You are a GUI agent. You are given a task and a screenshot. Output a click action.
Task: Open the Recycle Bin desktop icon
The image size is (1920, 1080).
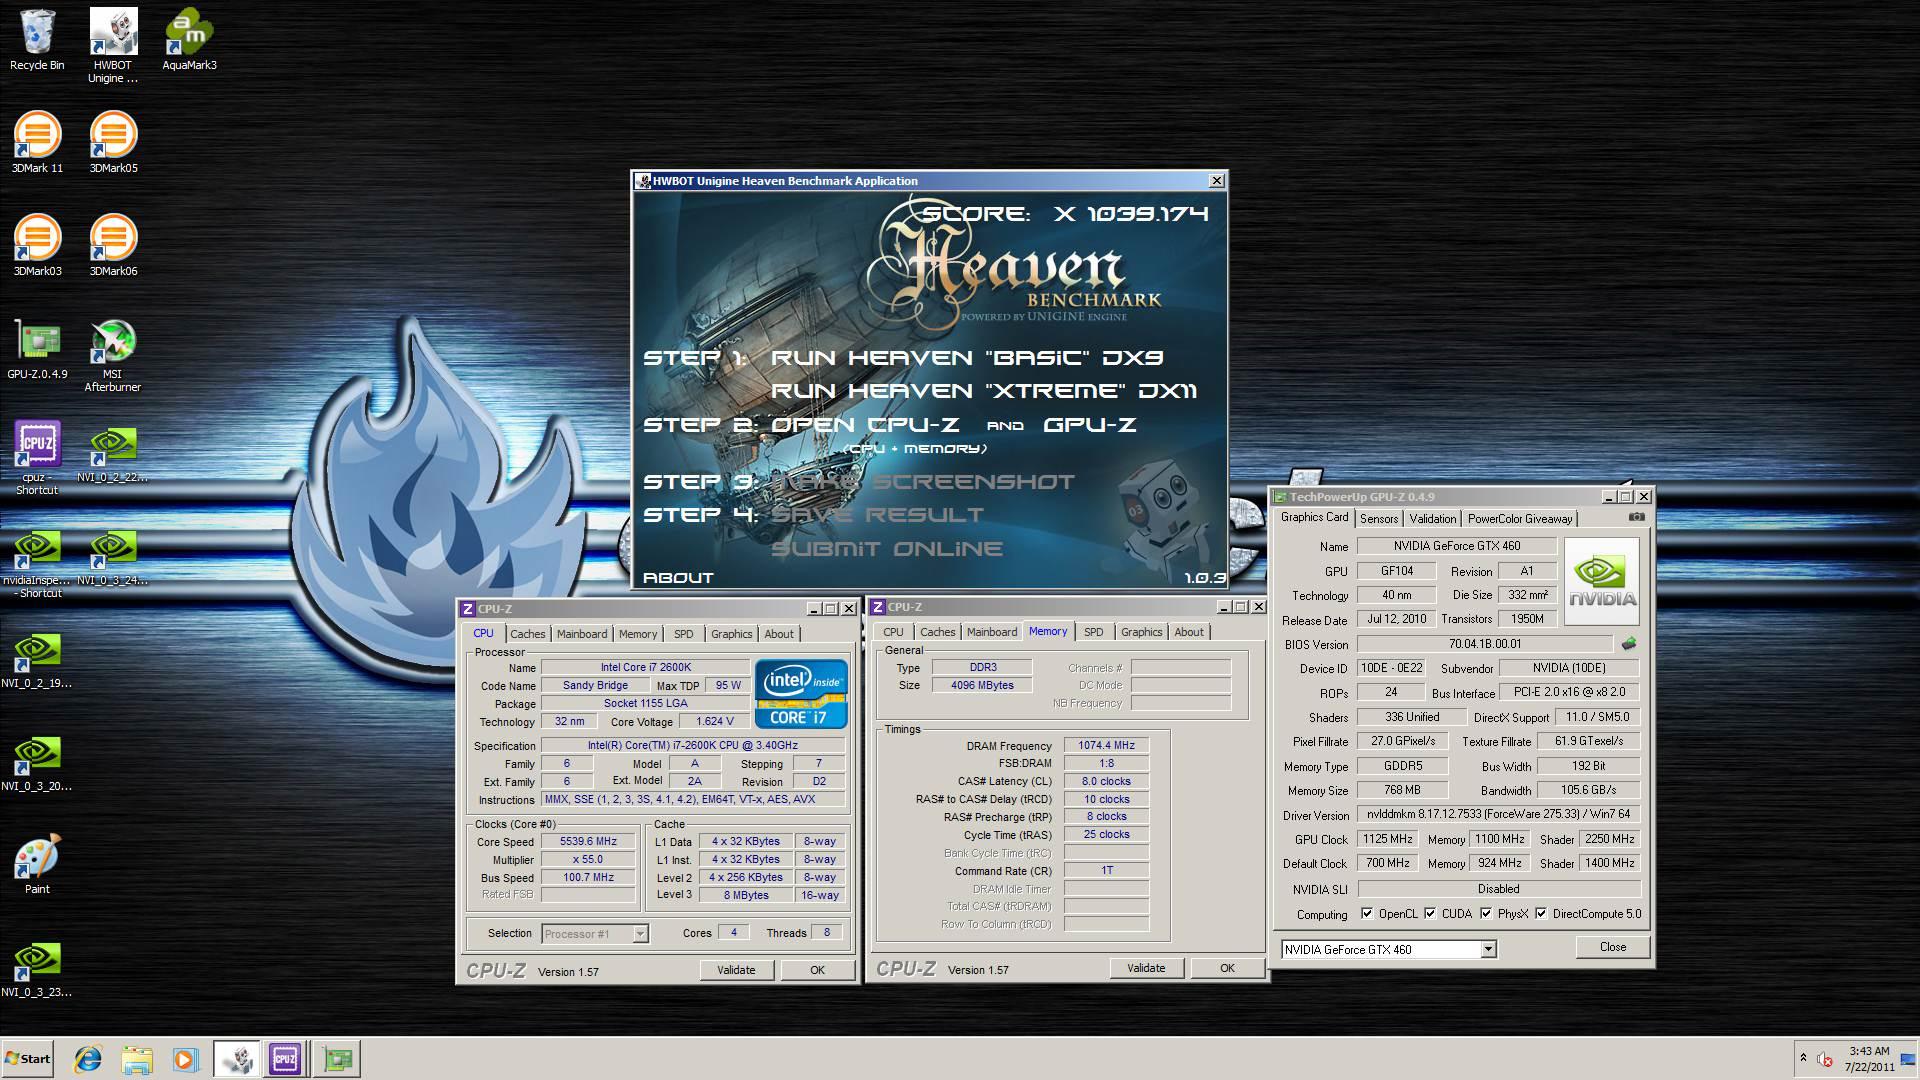[37, 40]
